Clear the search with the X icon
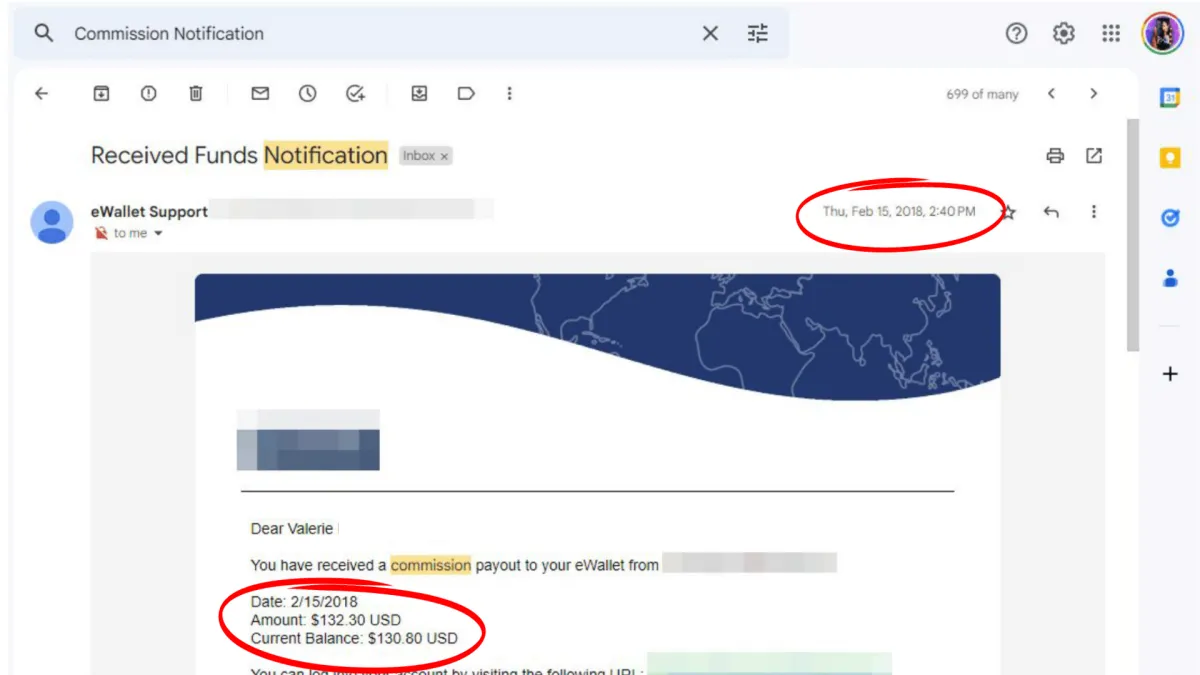 tap(710, 33)
